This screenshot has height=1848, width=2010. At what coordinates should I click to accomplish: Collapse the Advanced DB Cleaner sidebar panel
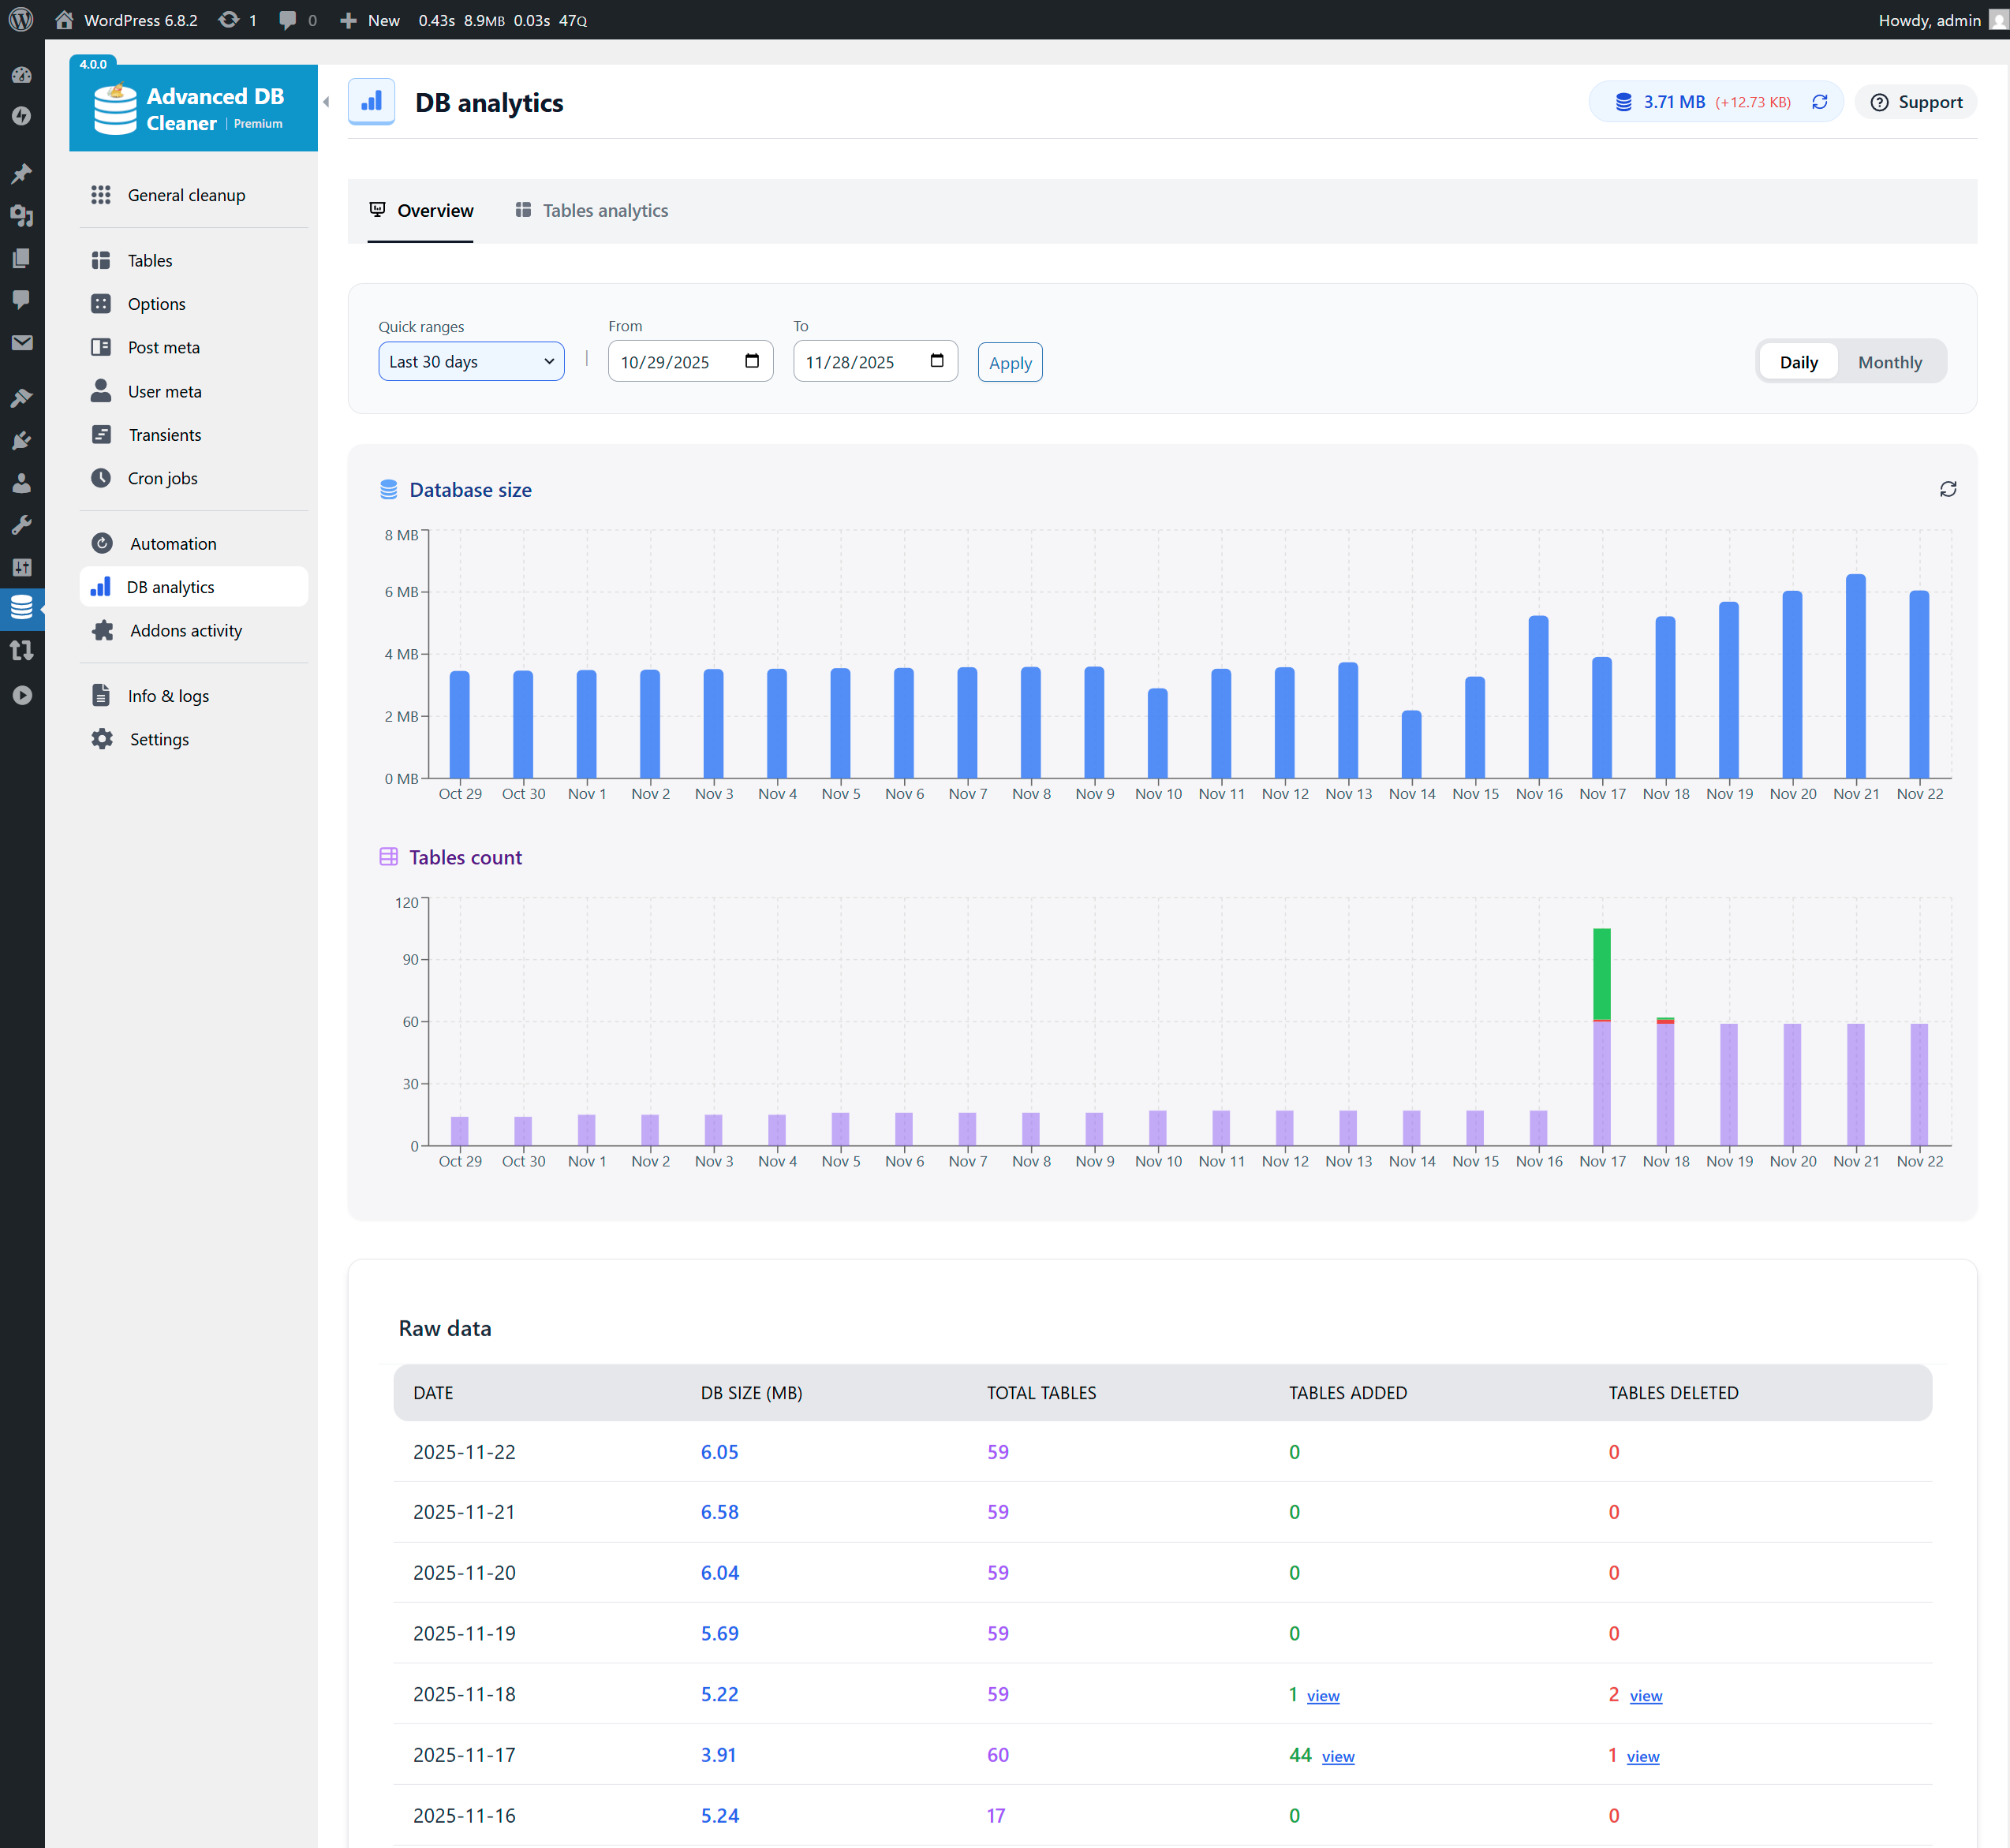click(x=324, y=101)
